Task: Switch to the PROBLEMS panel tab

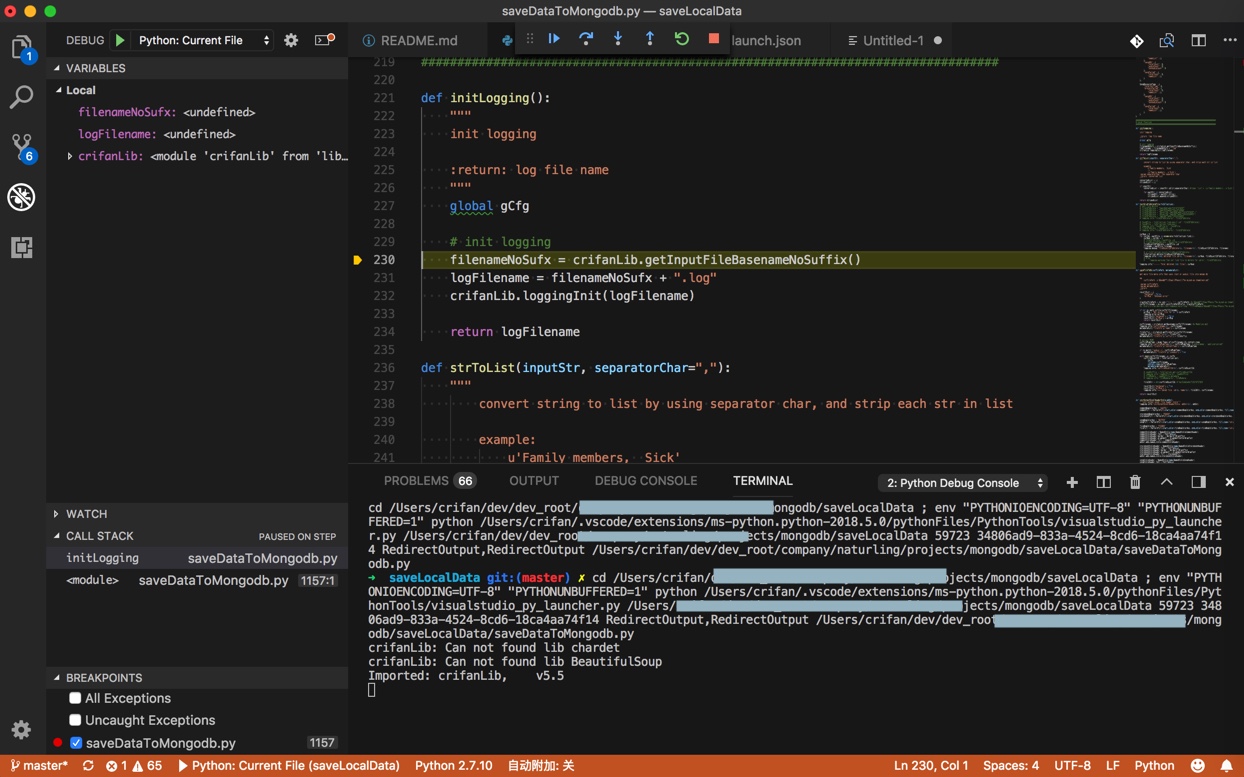Action: 416,481
